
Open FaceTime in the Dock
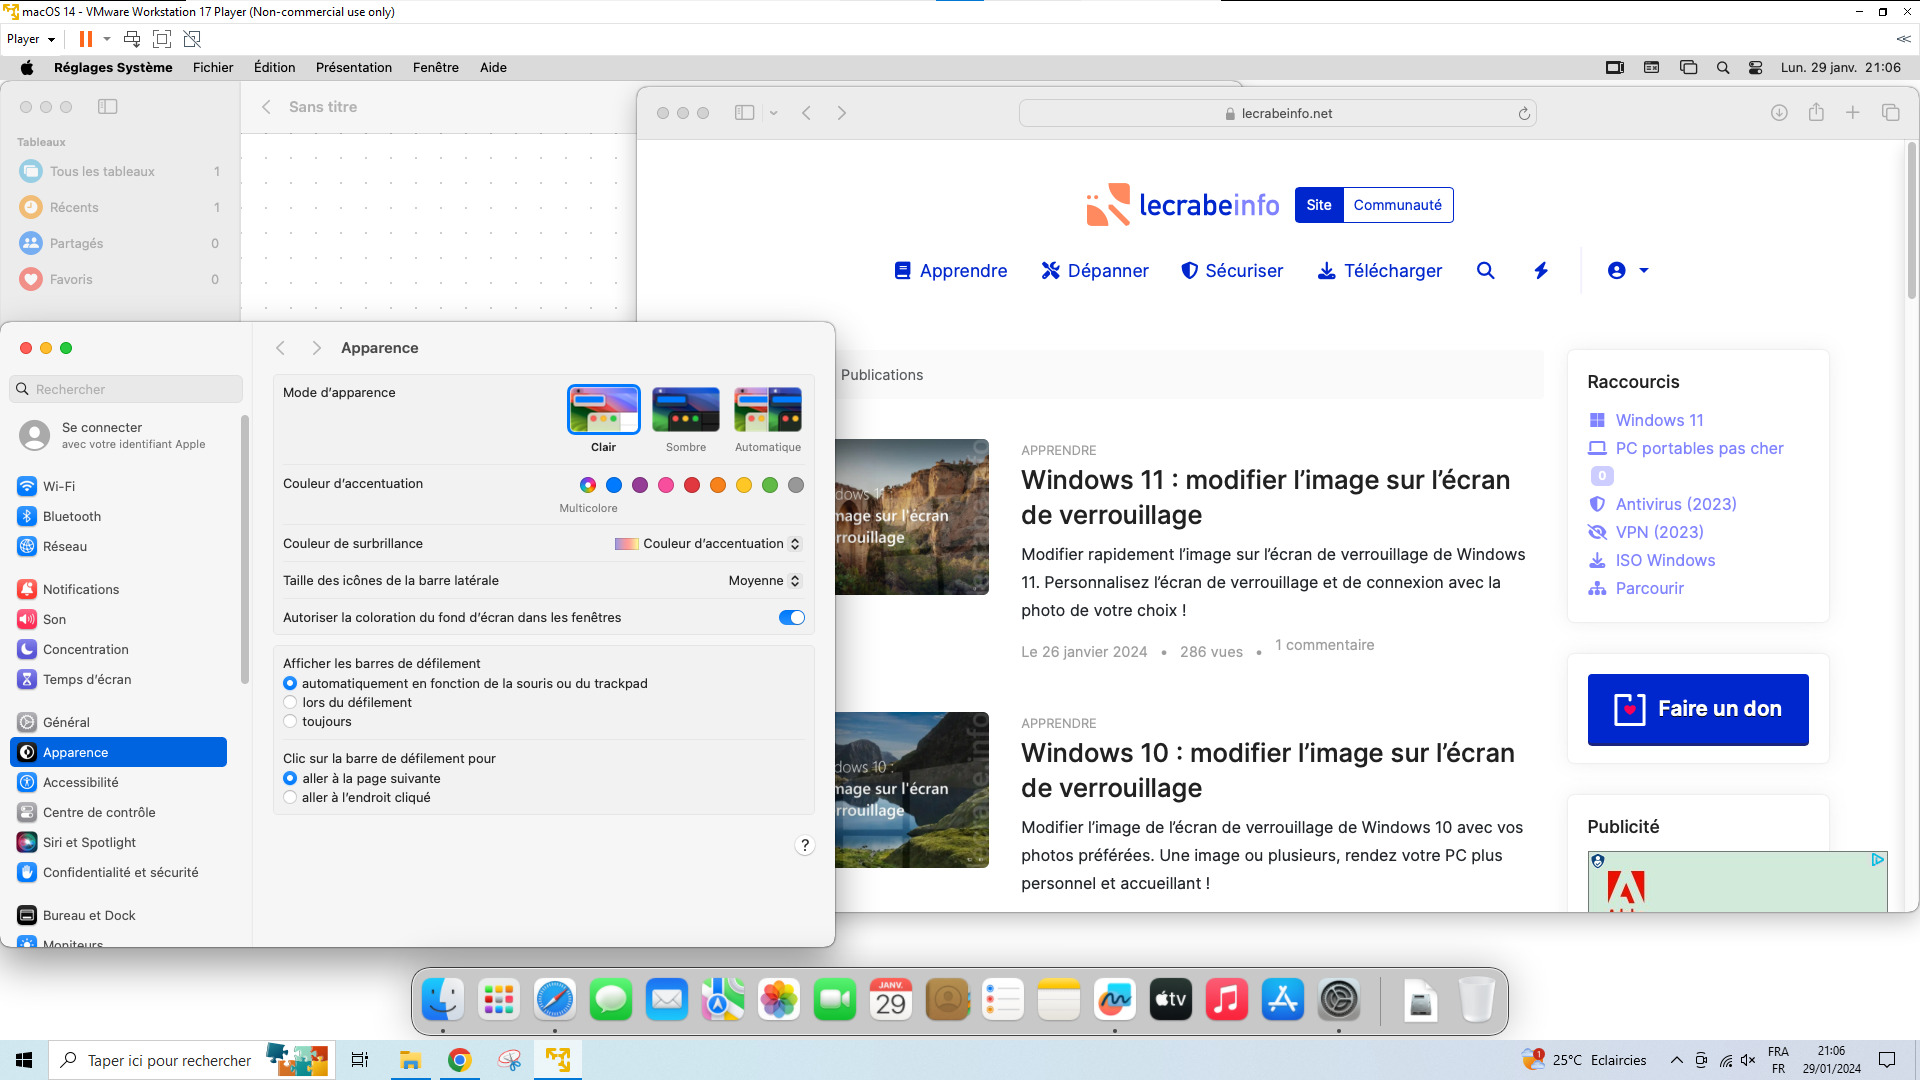(x=835, y=999)
